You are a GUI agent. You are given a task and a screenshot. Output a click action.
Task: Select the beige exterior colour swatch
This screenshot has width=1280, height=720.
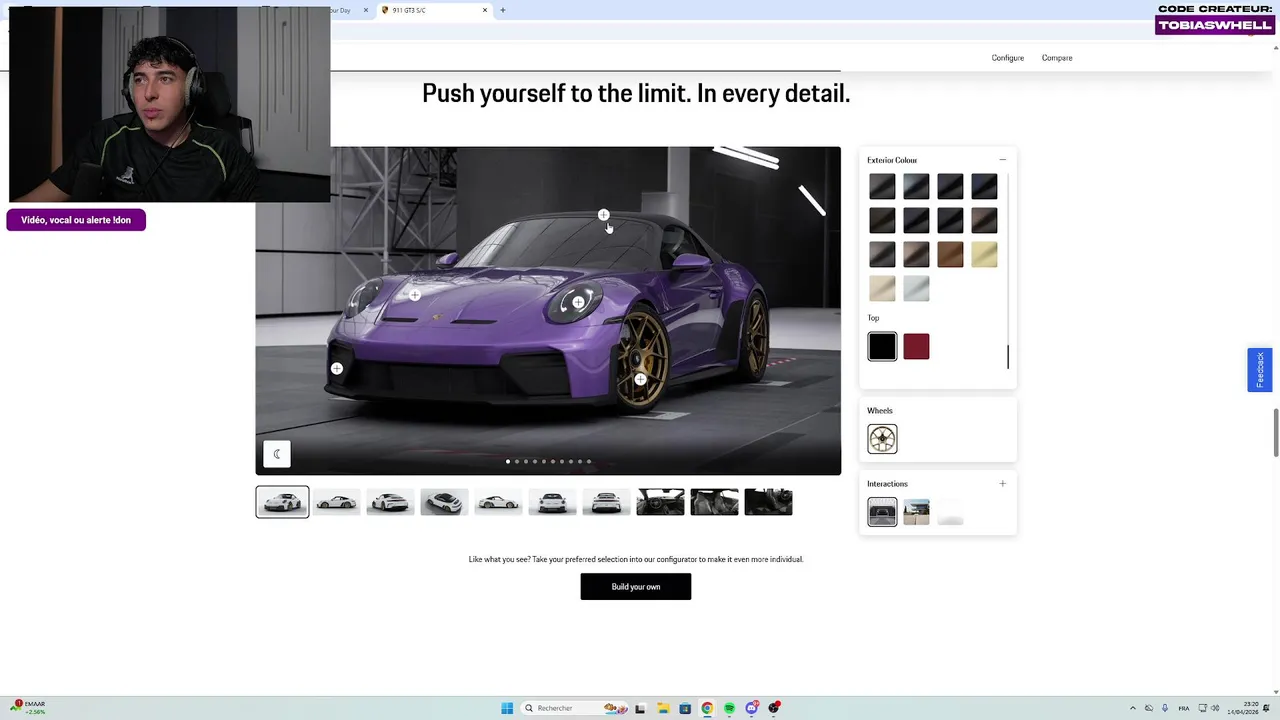[x=882, y=288]
